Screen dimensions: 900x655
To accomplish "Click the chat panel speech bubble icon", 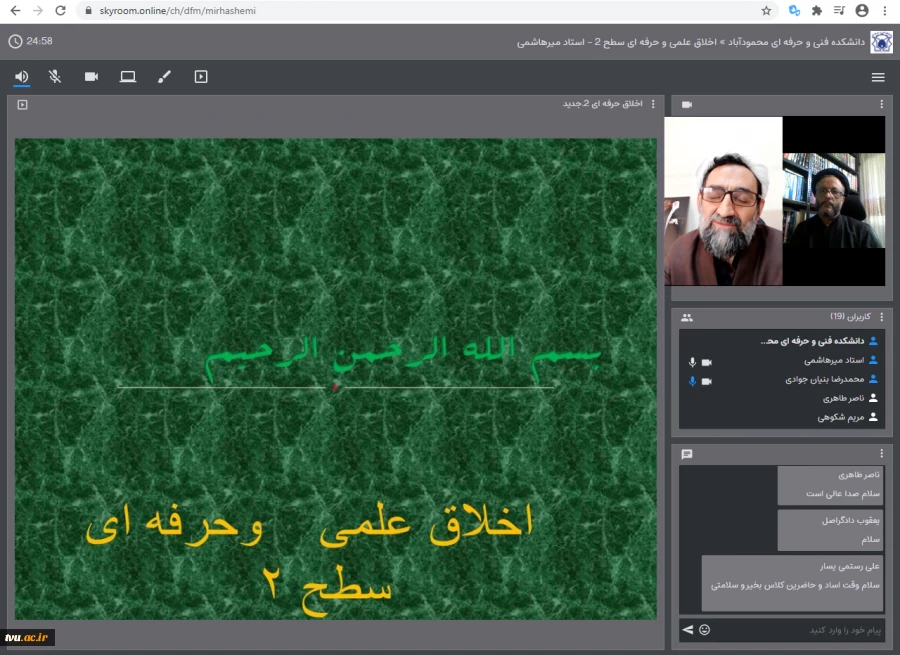I will pos(687,453).
